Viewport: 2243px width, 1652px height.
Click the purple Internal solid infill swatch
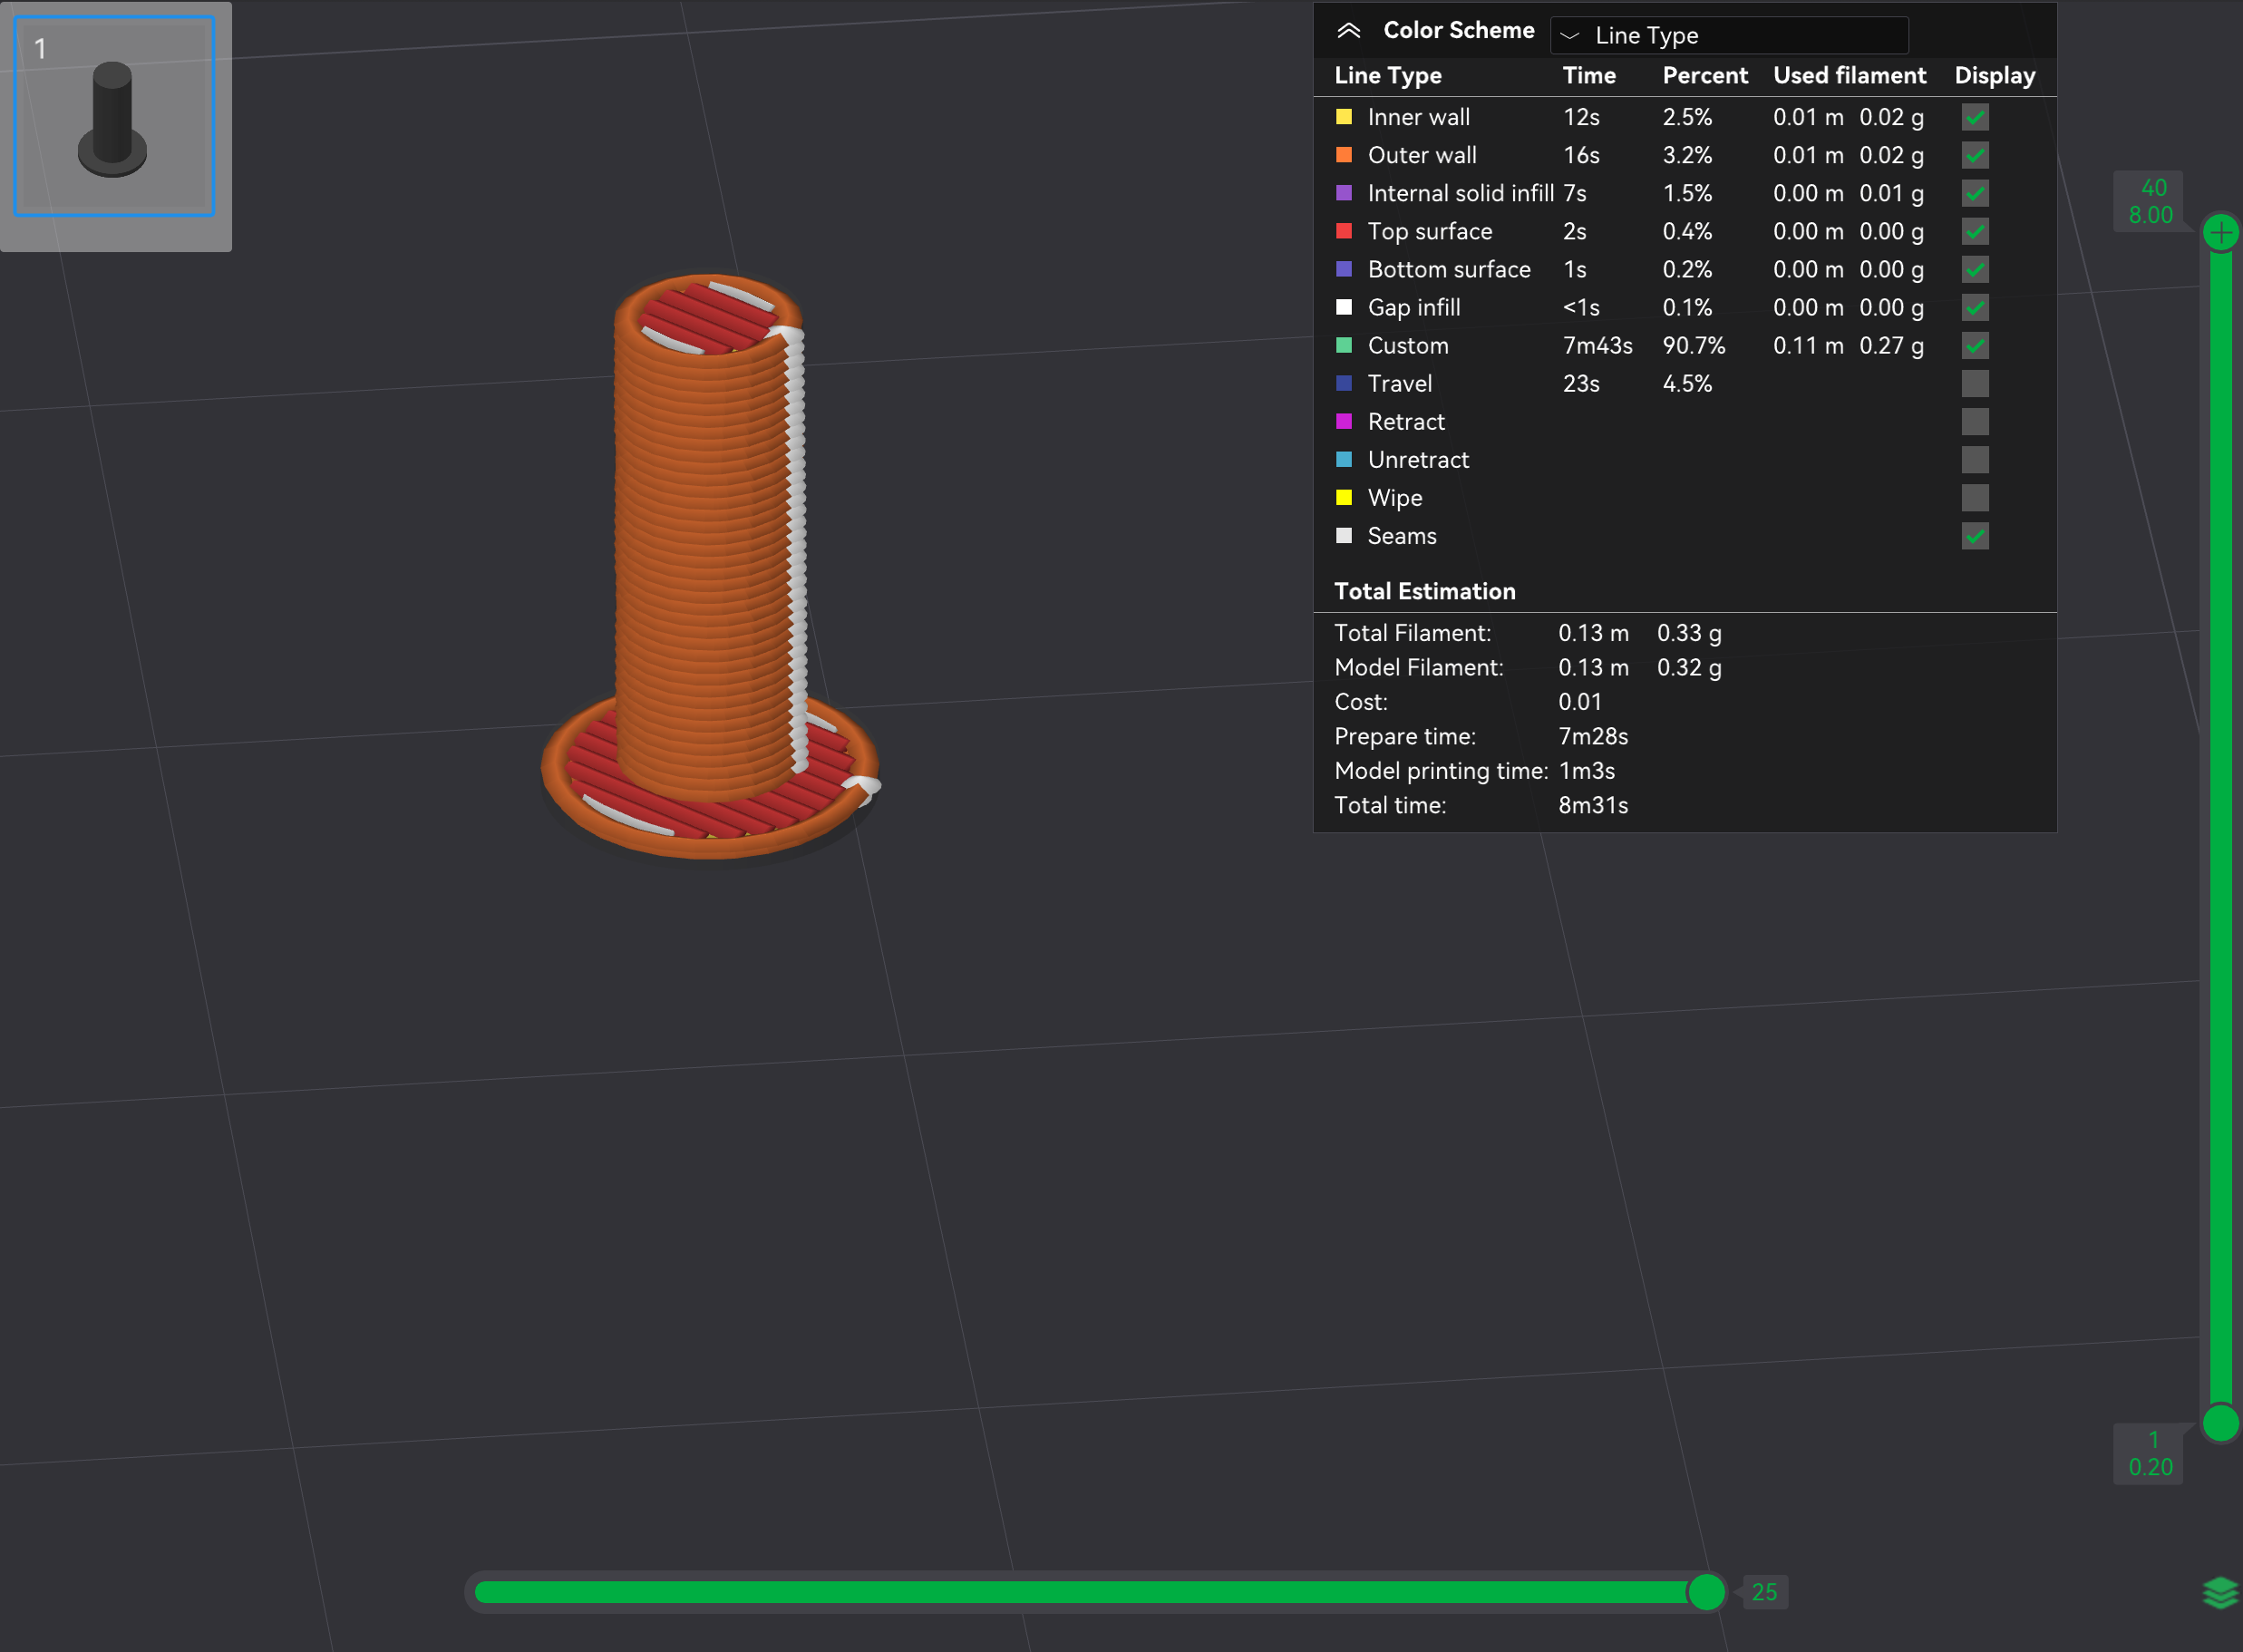[1343, 193]
